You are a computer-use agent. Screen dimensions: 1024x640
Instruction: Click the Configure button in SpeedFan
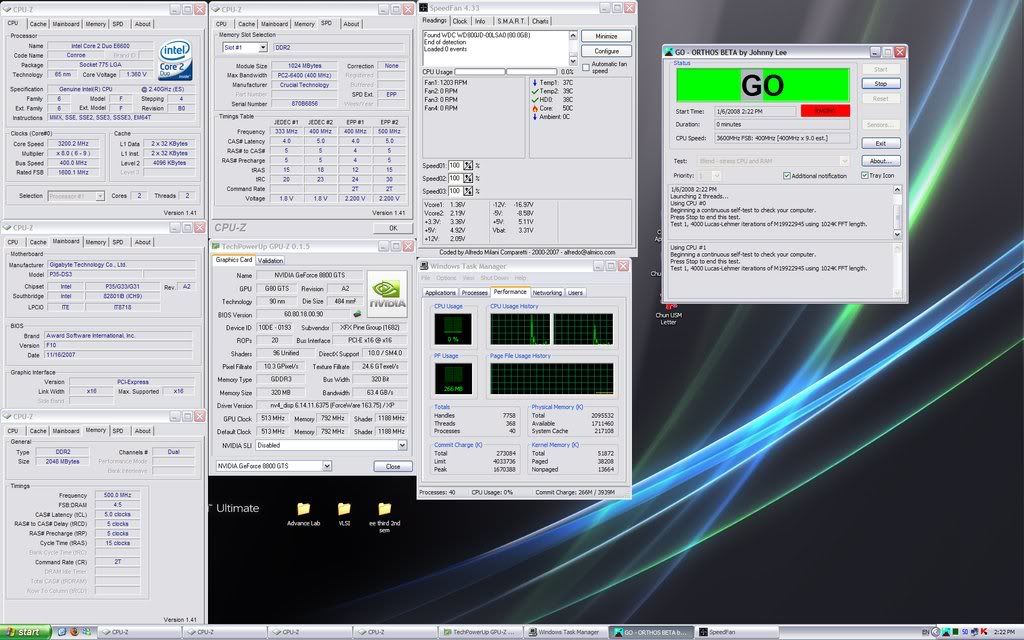pyautogui.click(x=606, y=51)
